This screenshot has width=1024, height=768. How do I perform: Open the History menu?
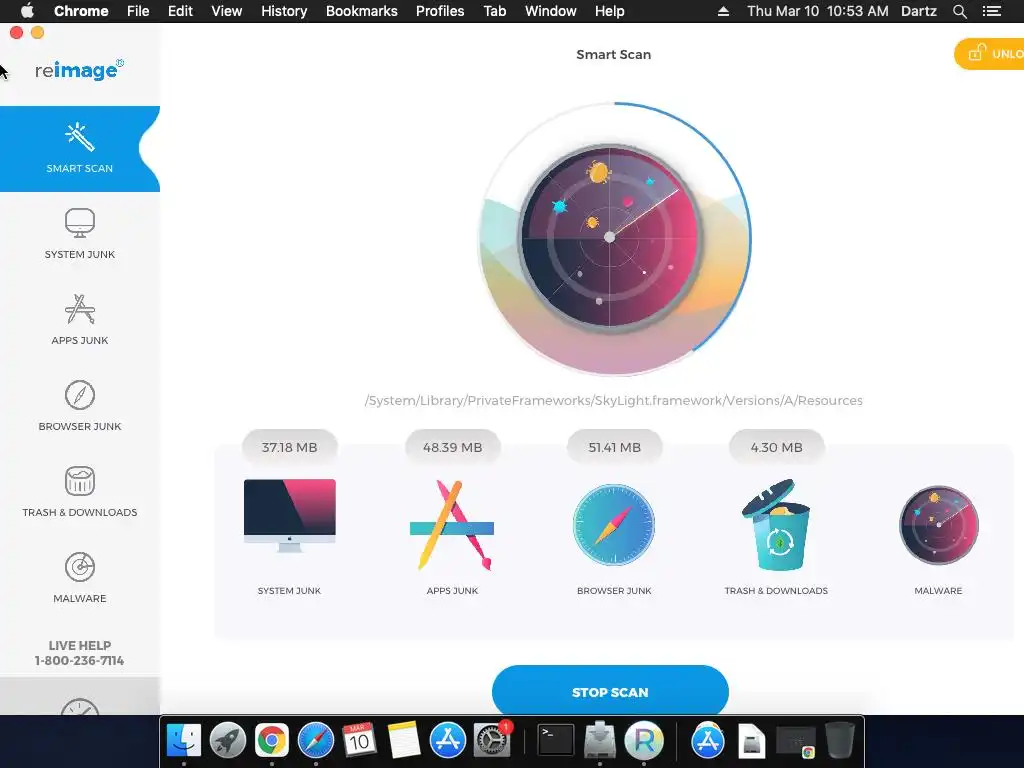(x=283, y=11)
